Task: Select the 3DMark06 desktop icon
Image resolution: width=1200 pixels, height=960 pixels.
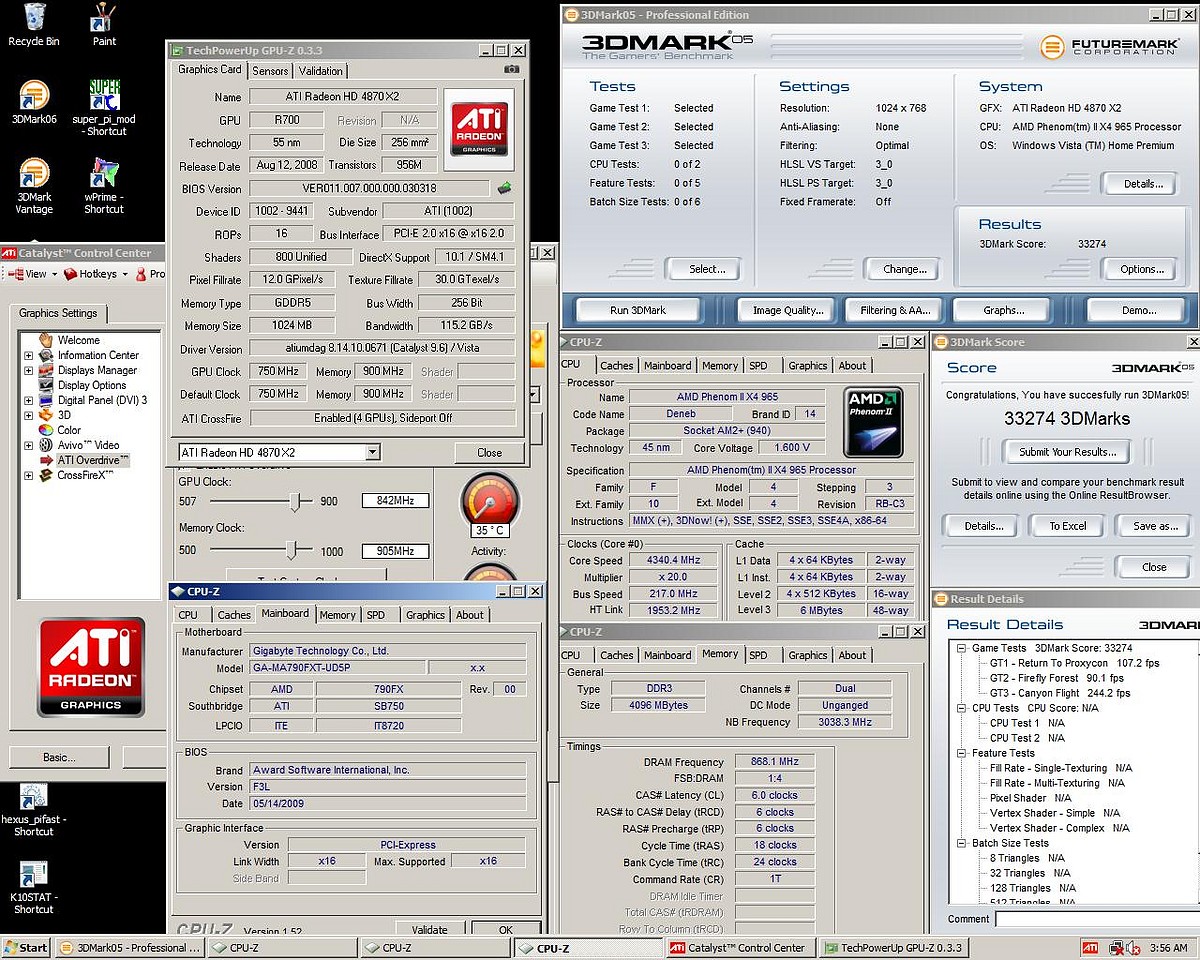Action: pos(34,102)
